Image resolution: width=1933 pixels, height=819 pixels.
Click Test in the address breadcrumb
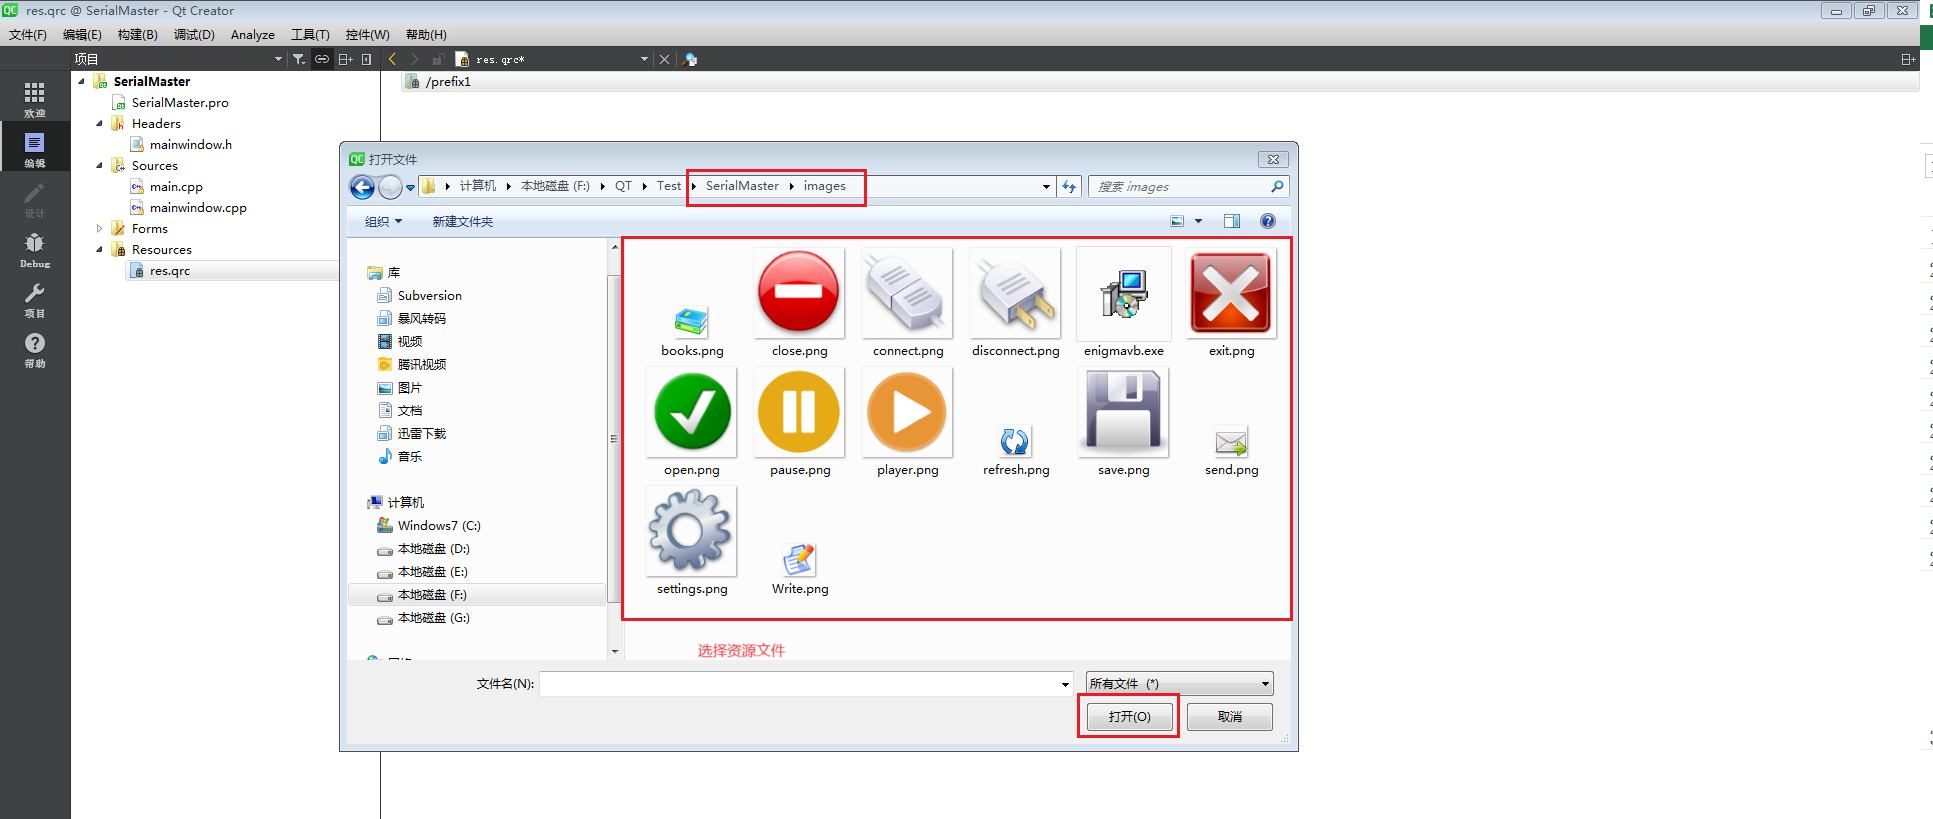pyautogui.click(x=669, y=186)
